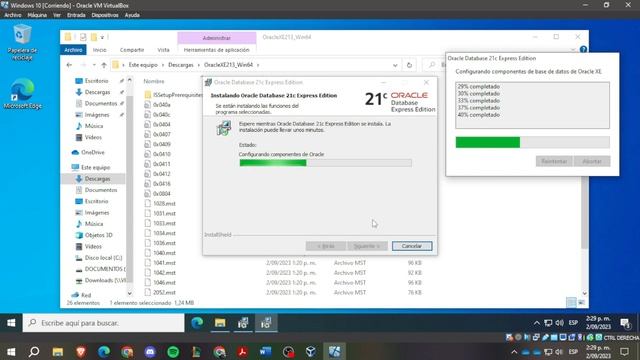Open guest notification center icon

coord(625,323)
